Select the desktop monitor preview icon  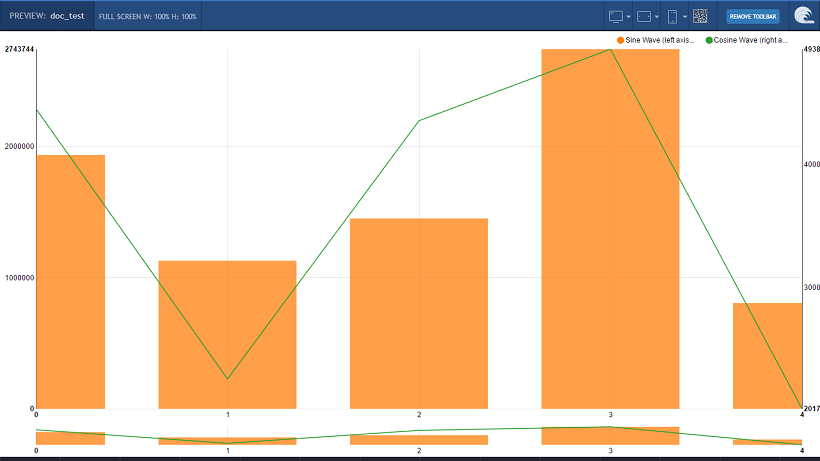(616, 16)
